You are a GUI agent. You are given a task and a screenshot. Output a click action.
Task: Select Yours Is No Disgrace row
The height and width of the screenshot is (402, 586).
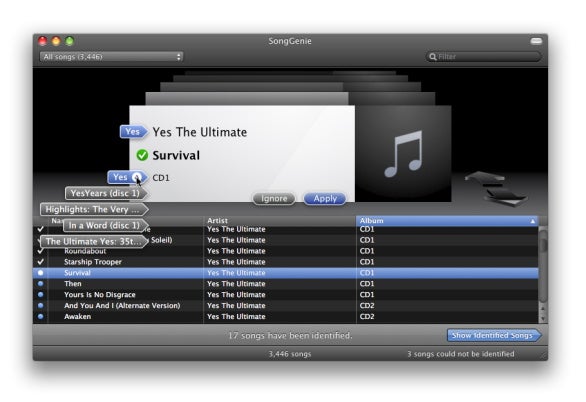click(286, 295)
